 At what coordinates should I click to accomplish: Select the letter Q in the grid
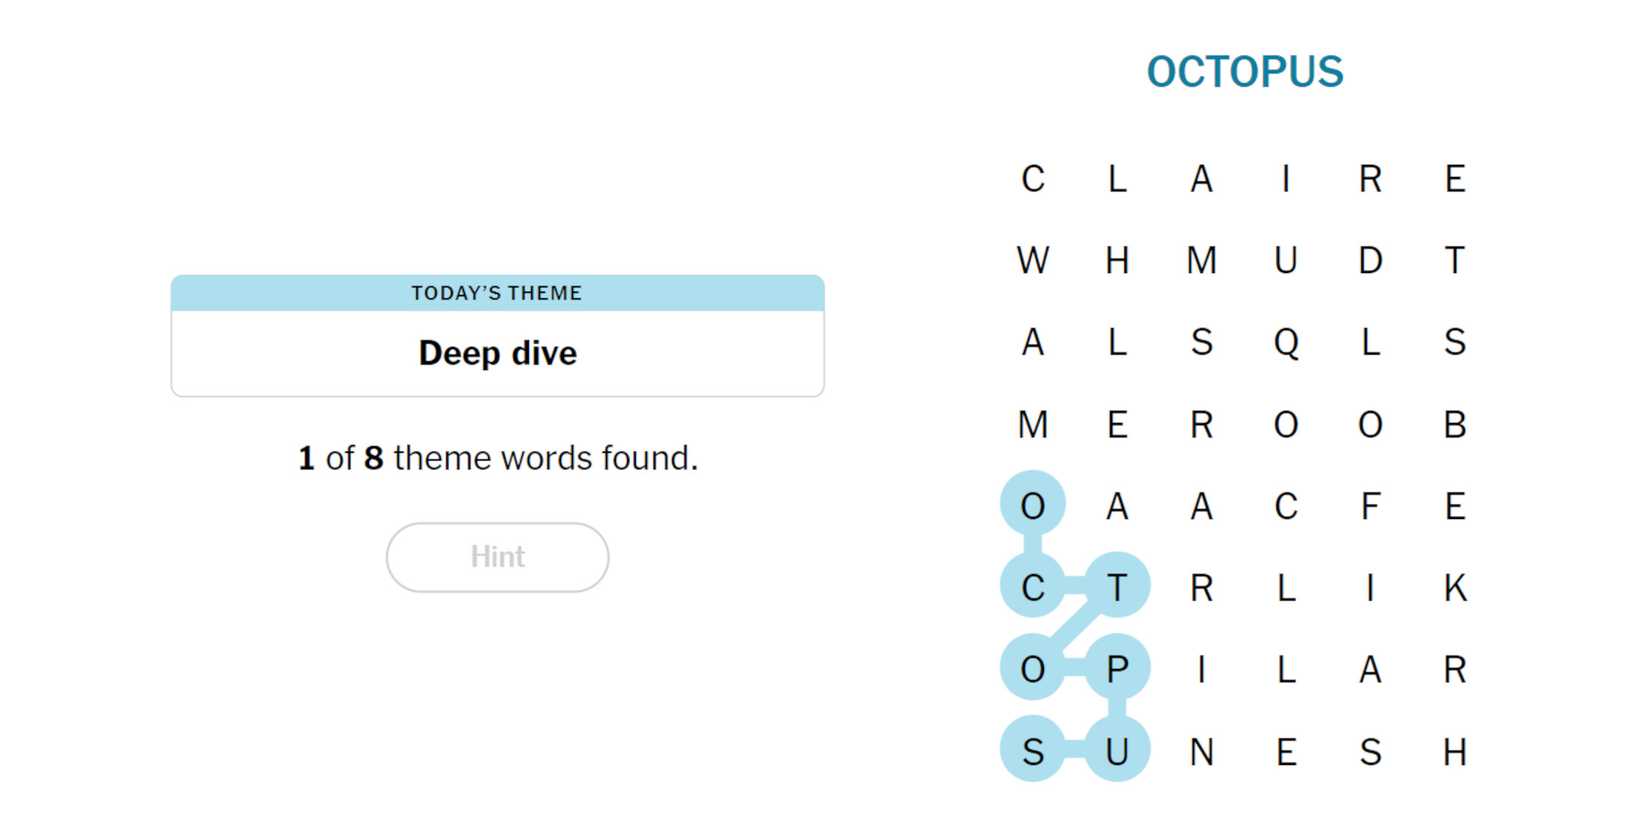1286,343
